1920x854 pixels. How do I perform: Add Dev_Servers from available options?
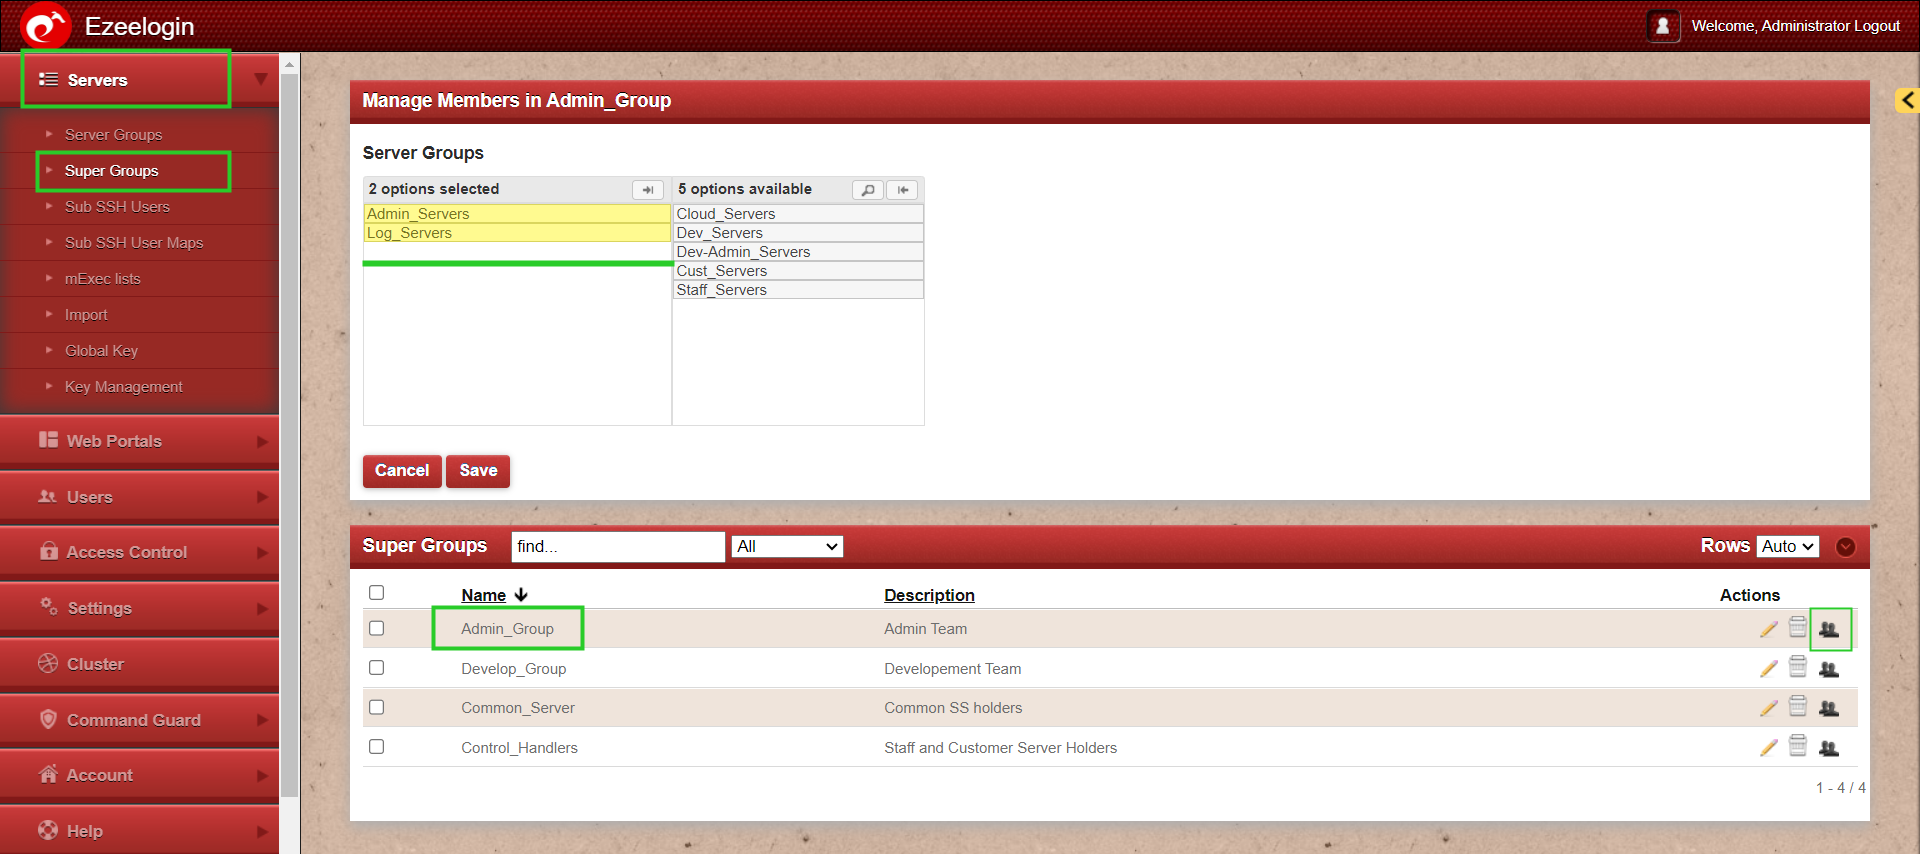pyautogui.click(x=798, y=233)
